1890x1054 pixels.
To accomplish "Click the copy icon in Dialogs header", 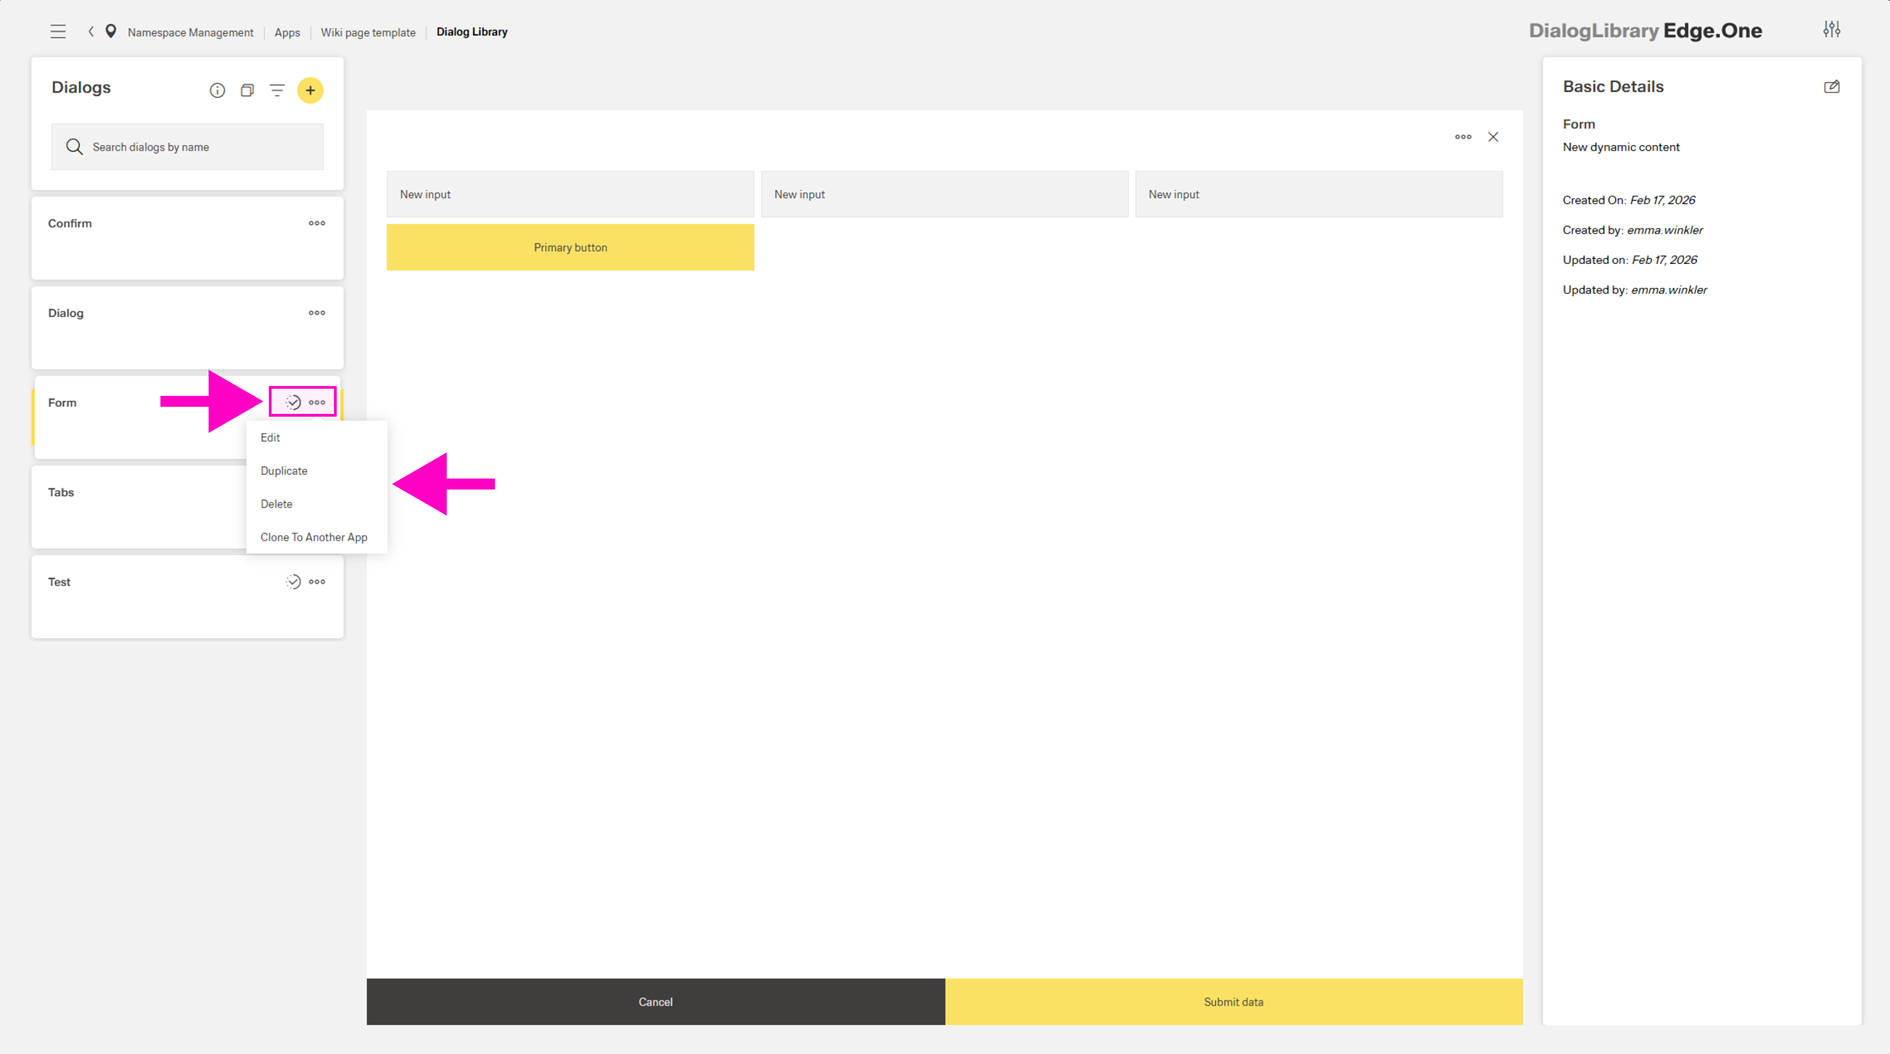I will coord(247,91).
